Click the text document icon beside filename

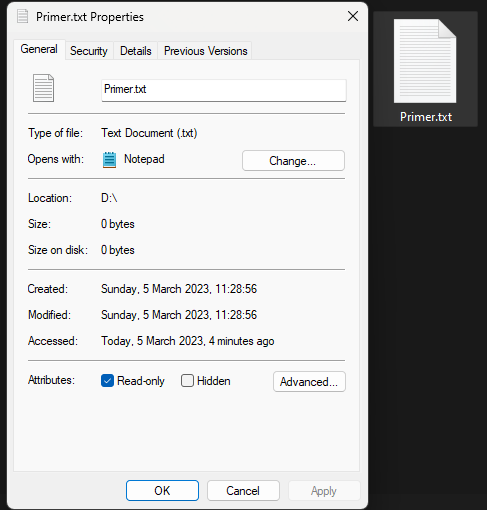point(43,88)
